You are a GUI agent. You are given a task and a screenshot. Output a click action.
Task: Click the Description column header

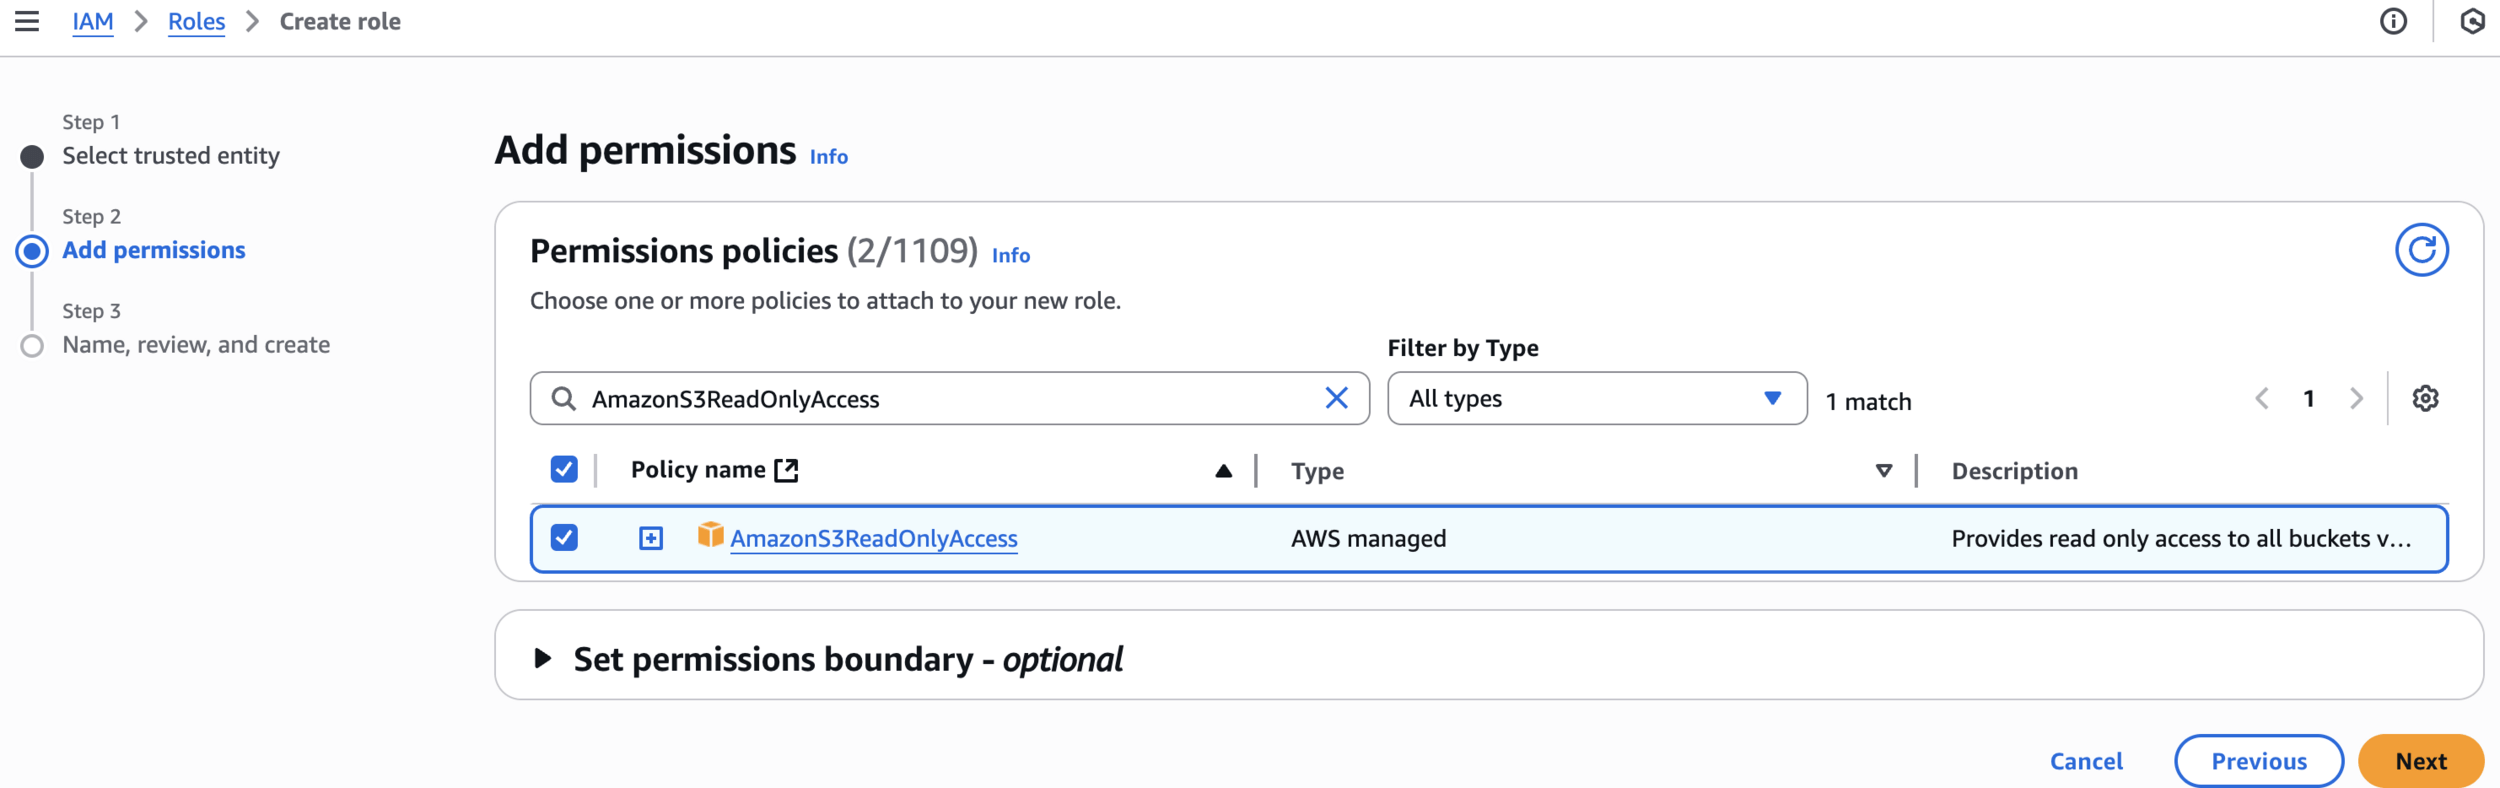click(x=2014, y=471)
